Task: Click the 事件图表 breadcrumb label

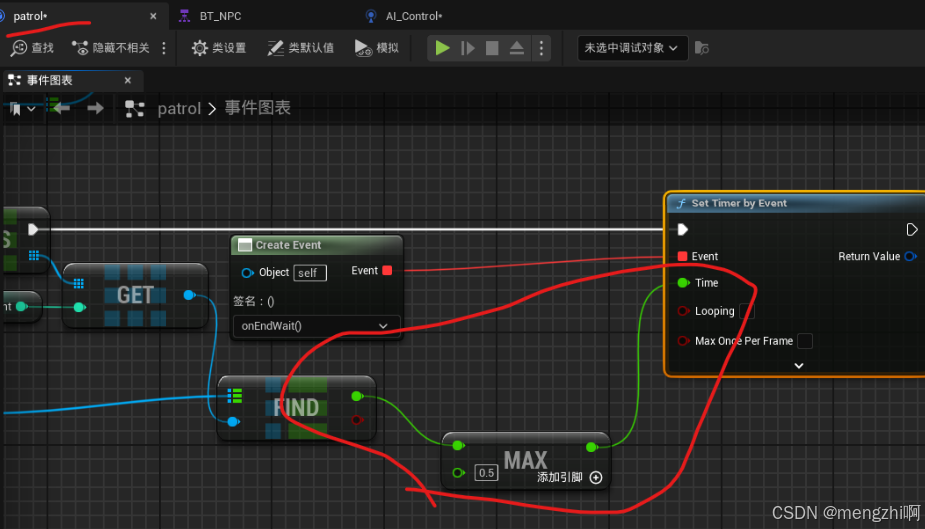Action: pos(258,108)
